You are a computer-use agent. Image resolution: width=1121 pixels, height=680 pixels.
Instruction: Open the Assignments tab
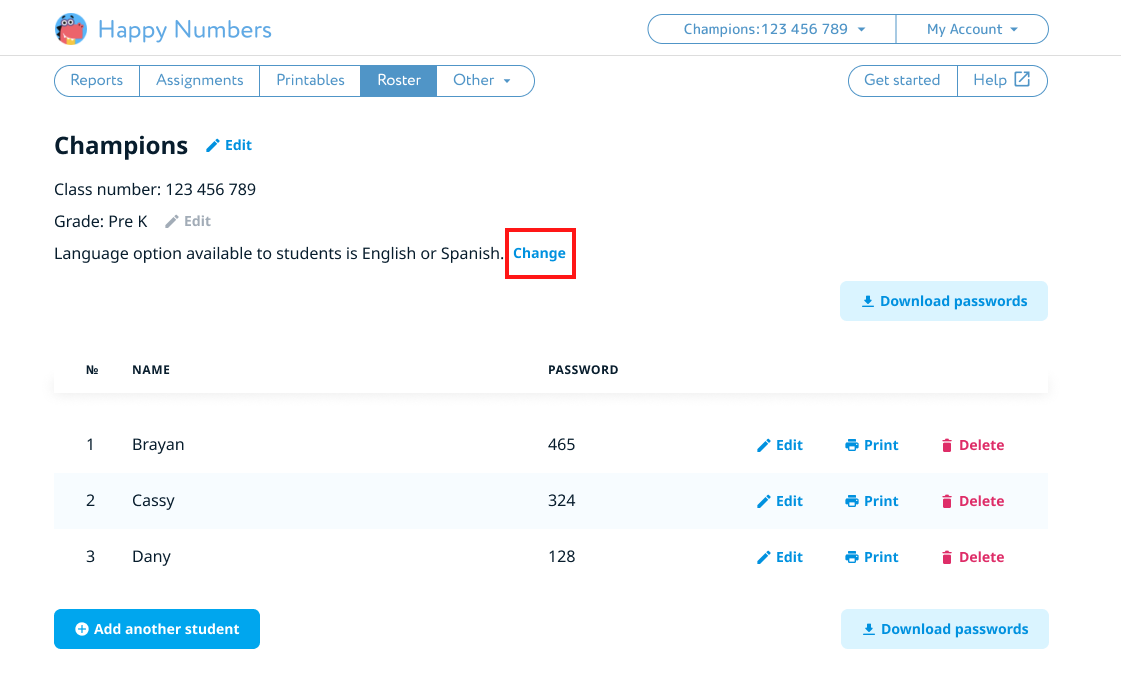tap(199, 80)
